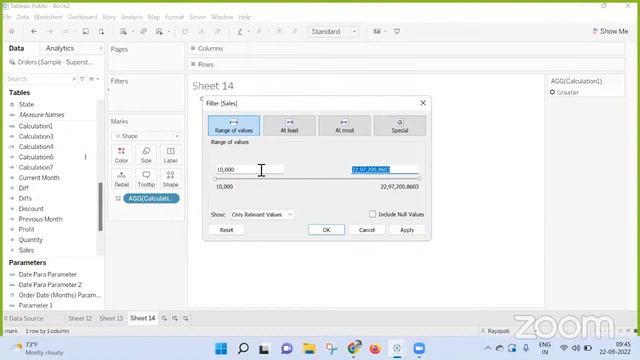The height and width of the screenshot is (360, 640).
Task: Select the Sales field in Tables
Action: 26,250
